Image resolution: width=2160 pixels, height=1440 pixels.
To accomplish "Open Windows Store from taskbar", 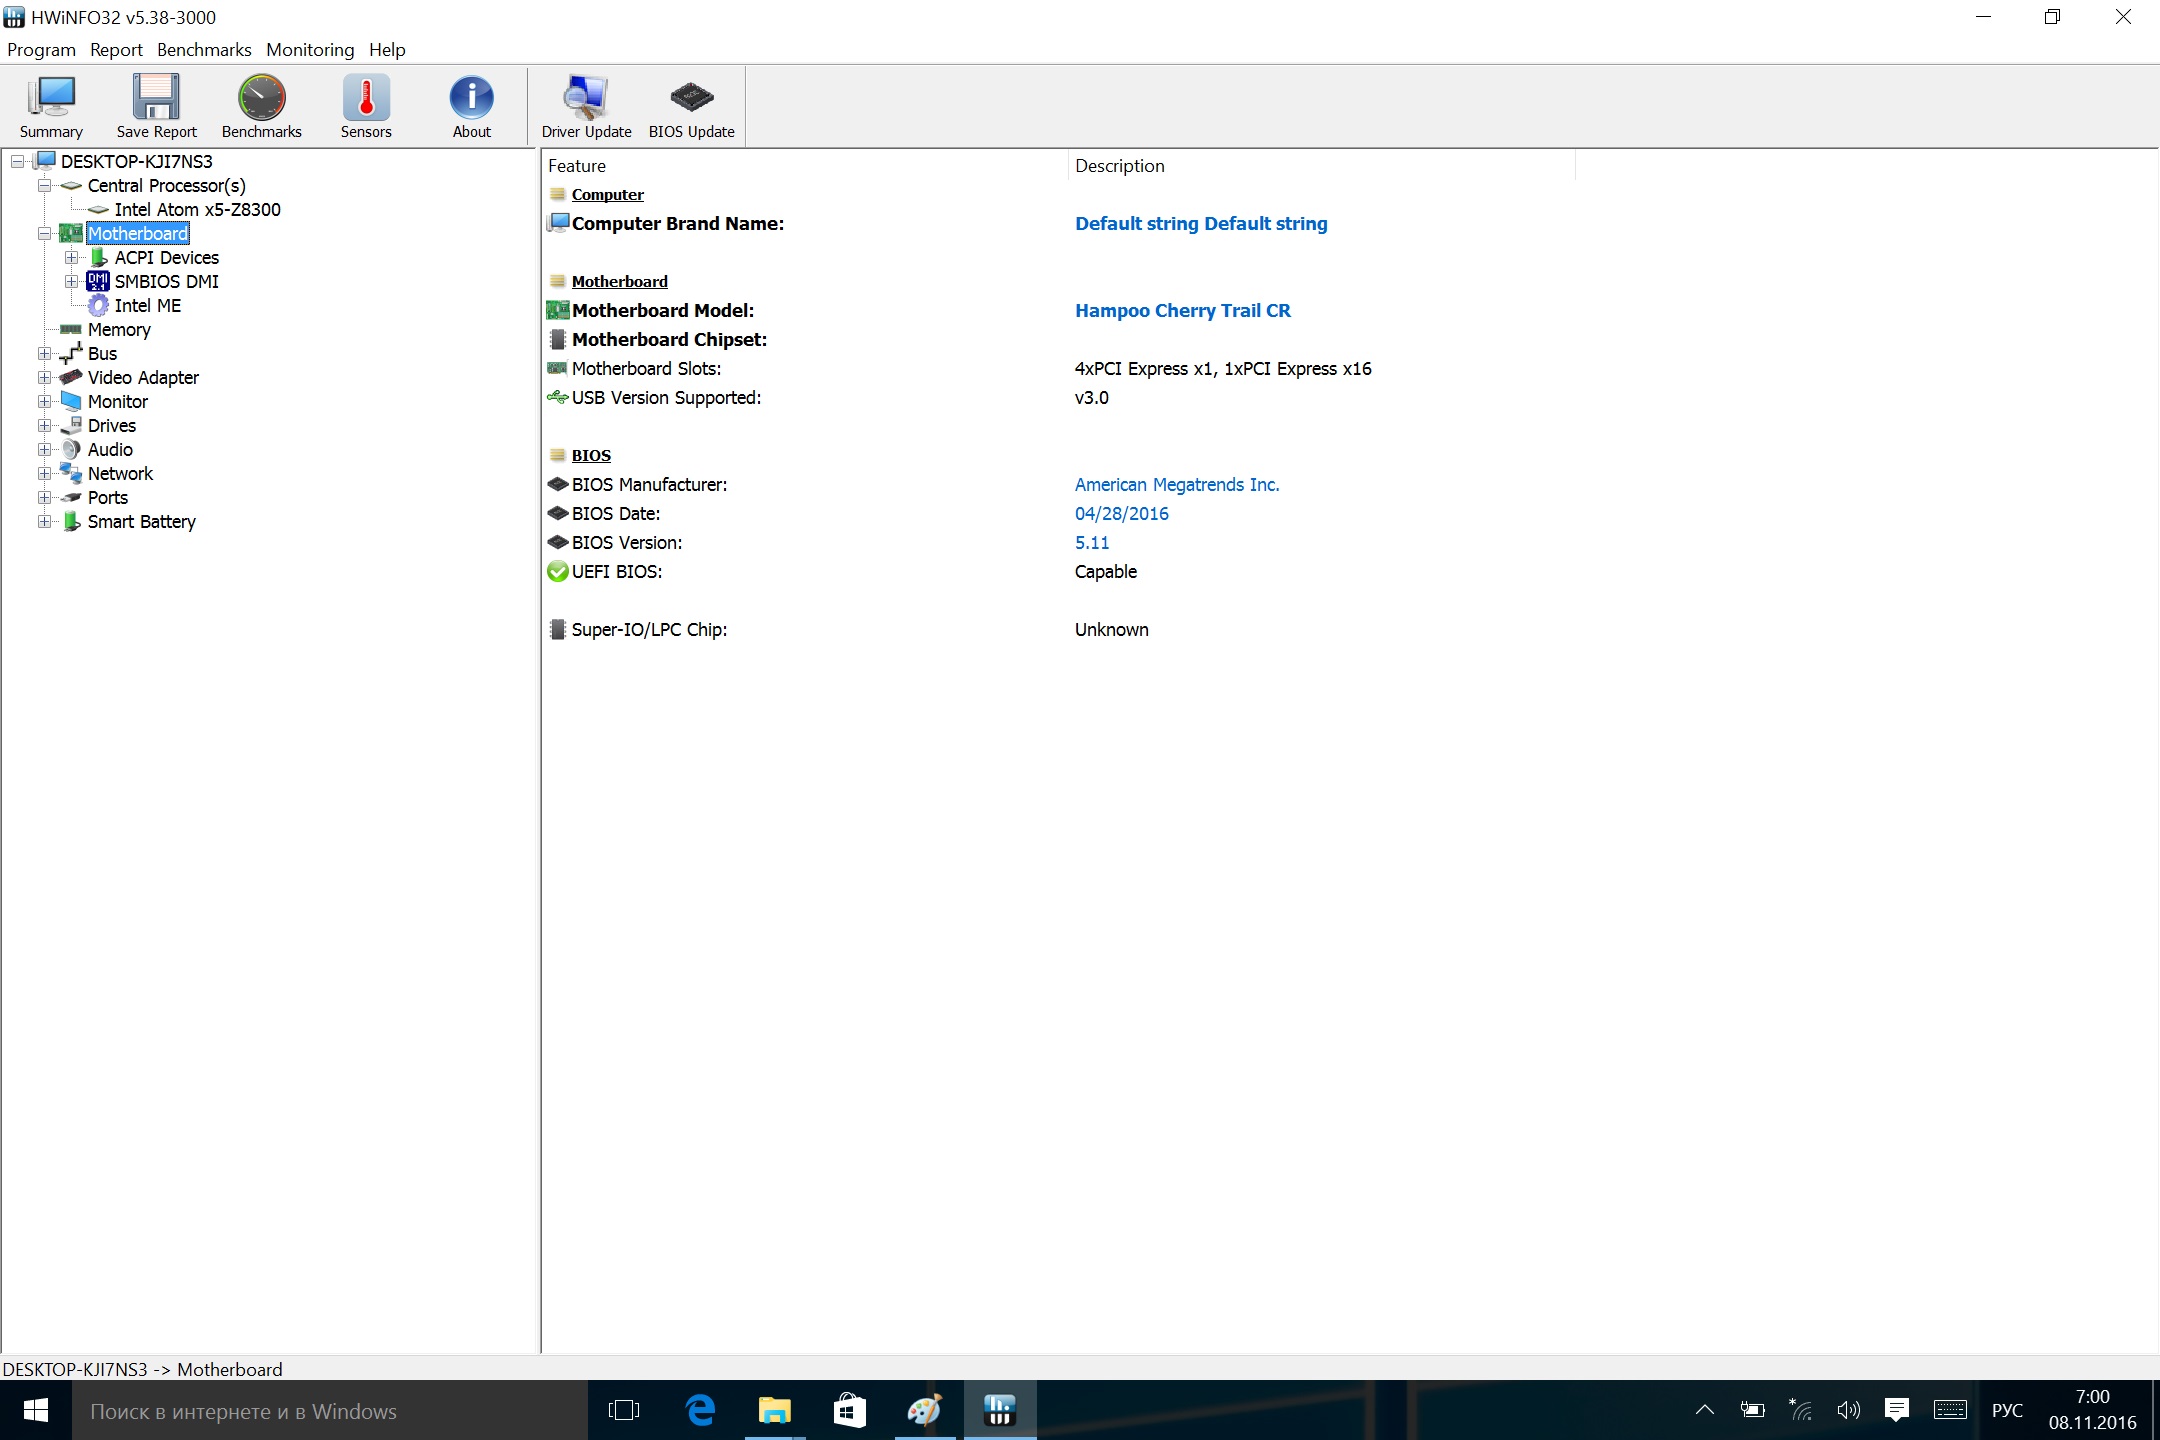I will click(849, 1410).
